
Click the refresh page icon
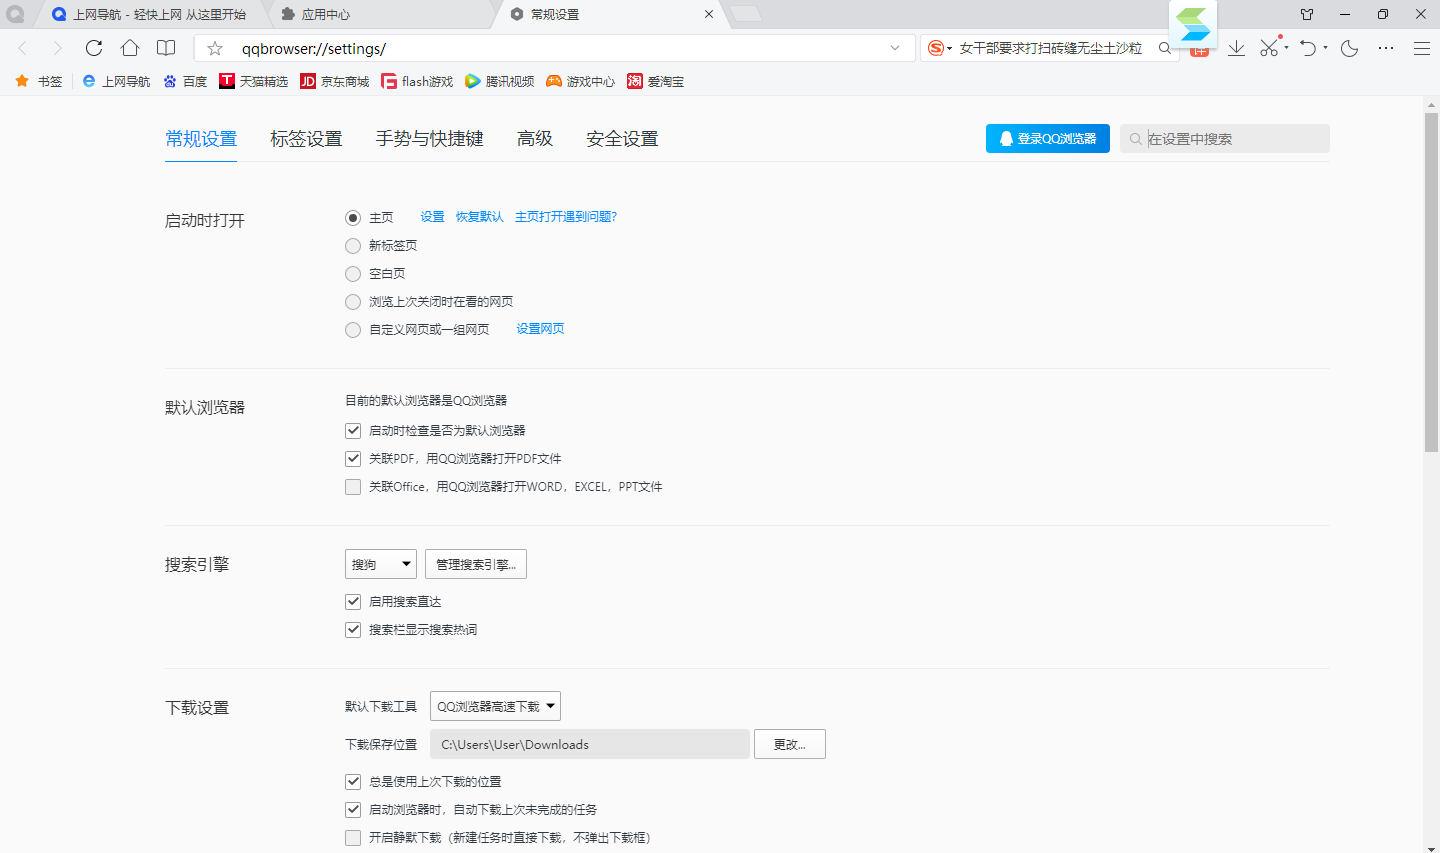(x=94, y=48)
